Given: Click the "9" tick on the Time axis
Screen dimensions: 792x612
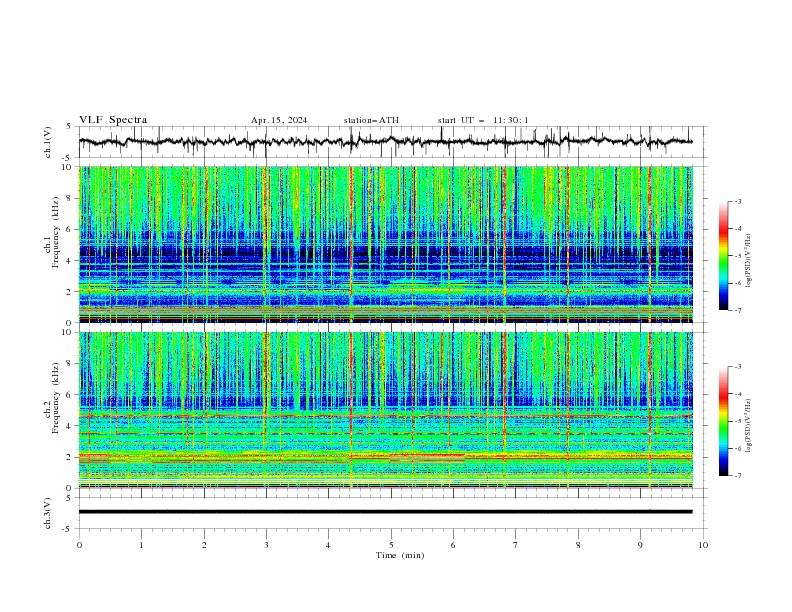Looking at the screenshot, I should (x=640, y=545).
